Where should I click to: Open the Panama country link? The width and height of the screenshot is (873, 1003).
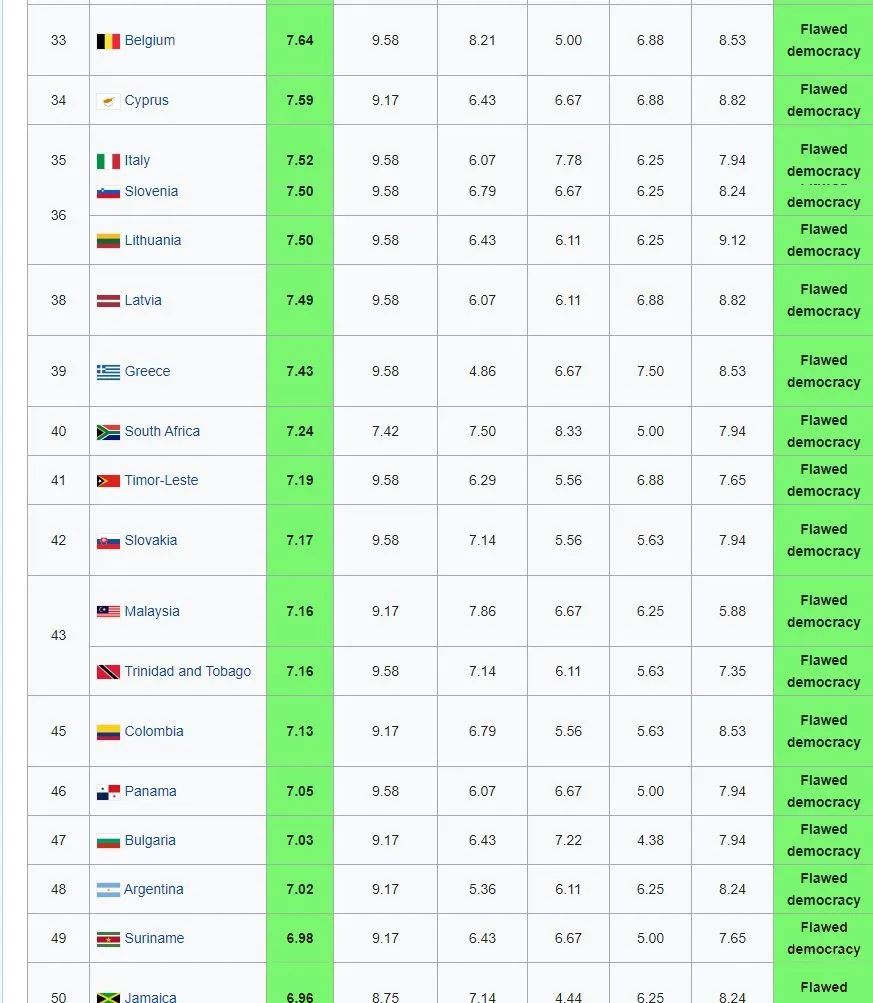point(150,791)
